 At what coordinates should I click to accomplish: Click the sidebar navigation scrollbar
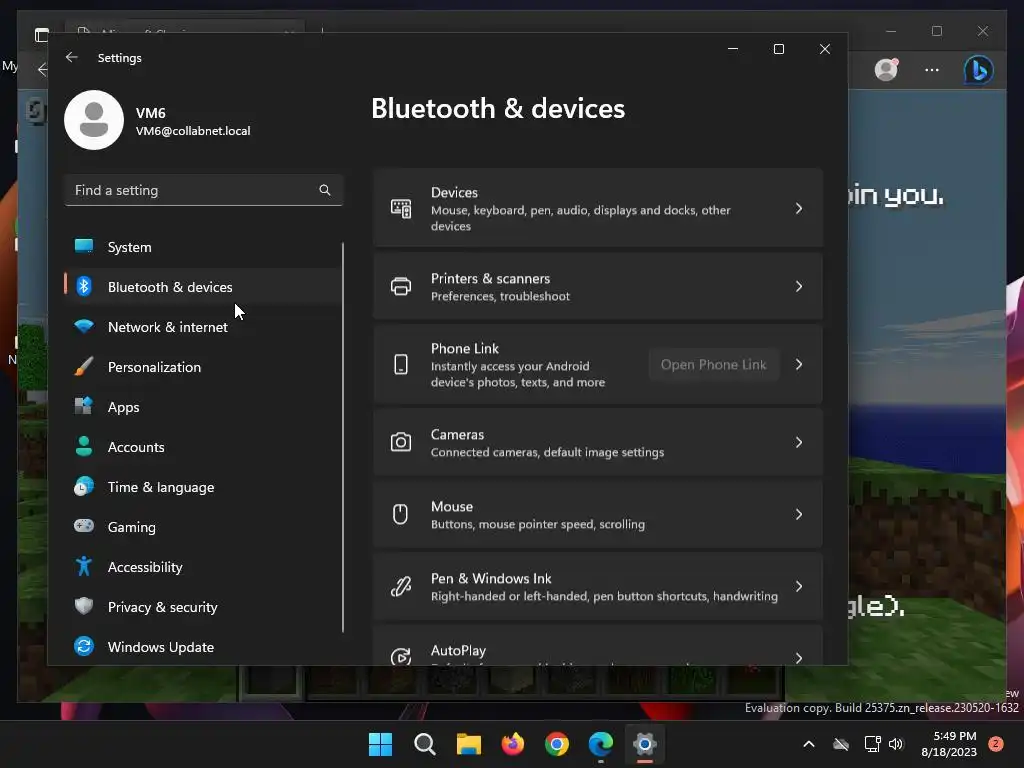click(x=343, y=438)
